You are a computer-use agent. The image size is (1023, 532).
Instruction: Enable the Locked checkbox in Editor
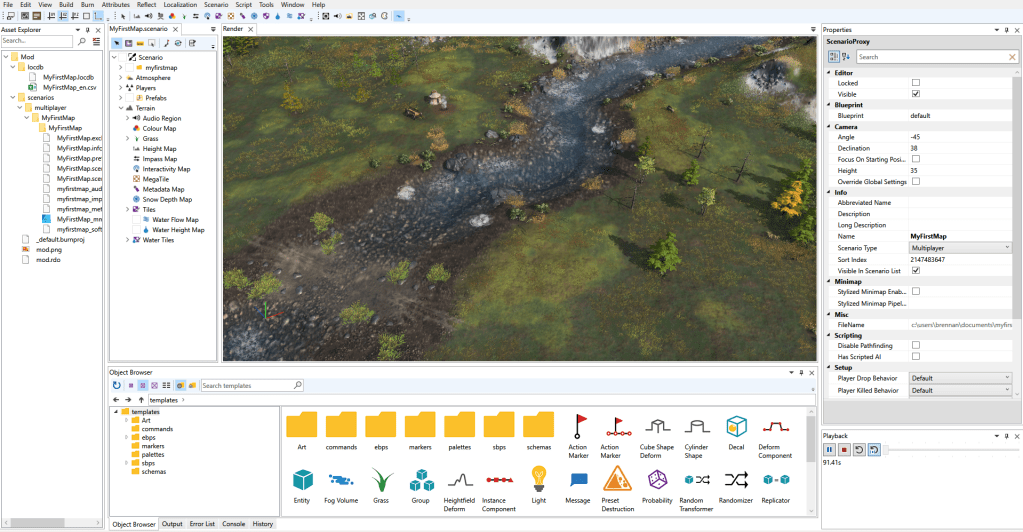click(x=916, y=83)
